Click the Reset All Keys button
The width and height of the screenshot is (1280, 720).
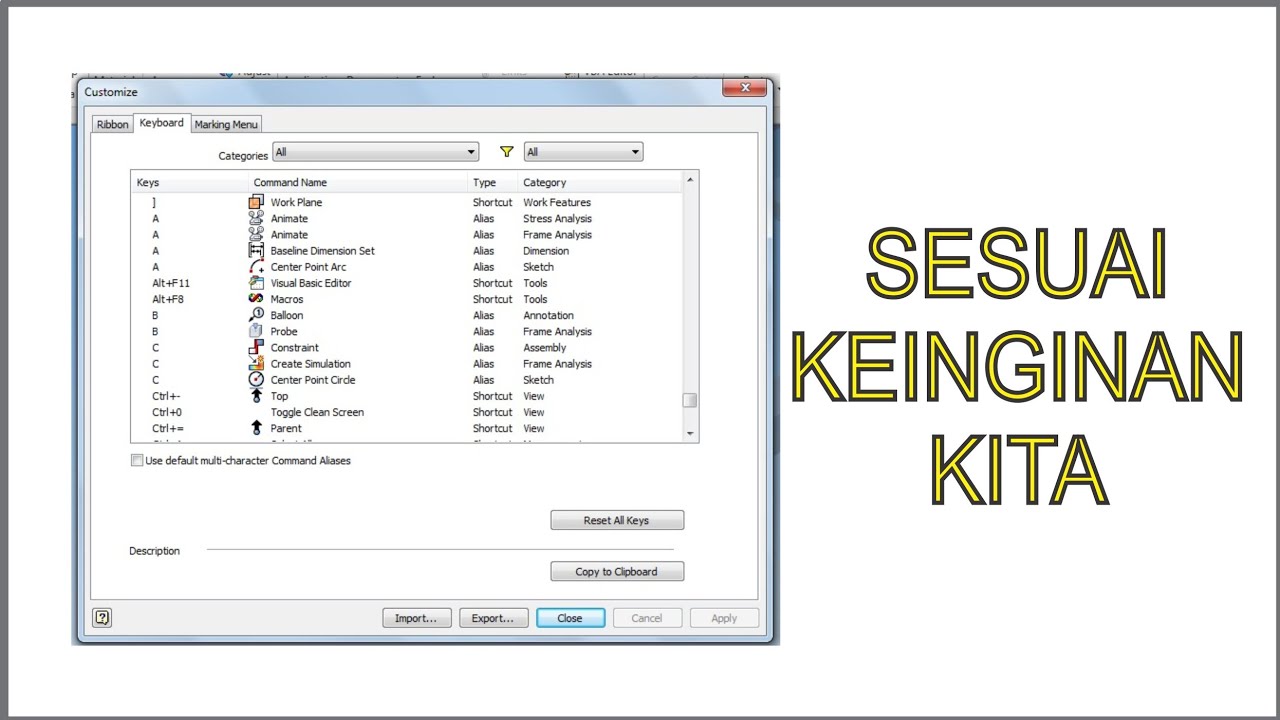(x=617, y=520)
